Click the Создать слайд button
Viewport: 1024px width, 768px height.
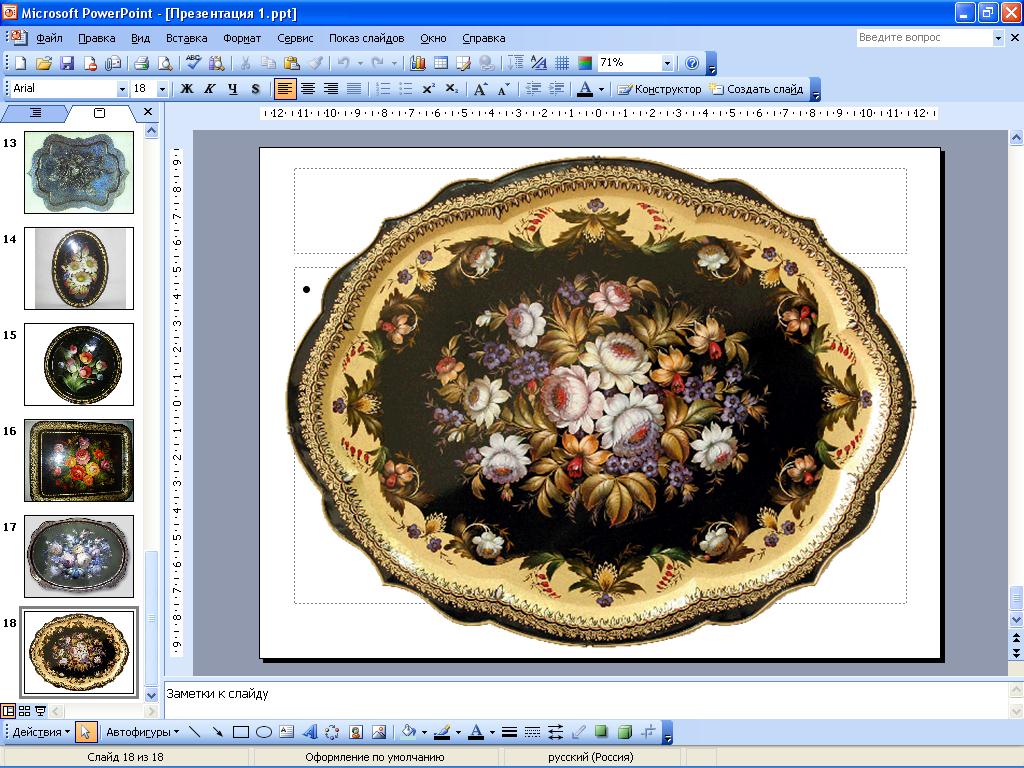(756, 89)
